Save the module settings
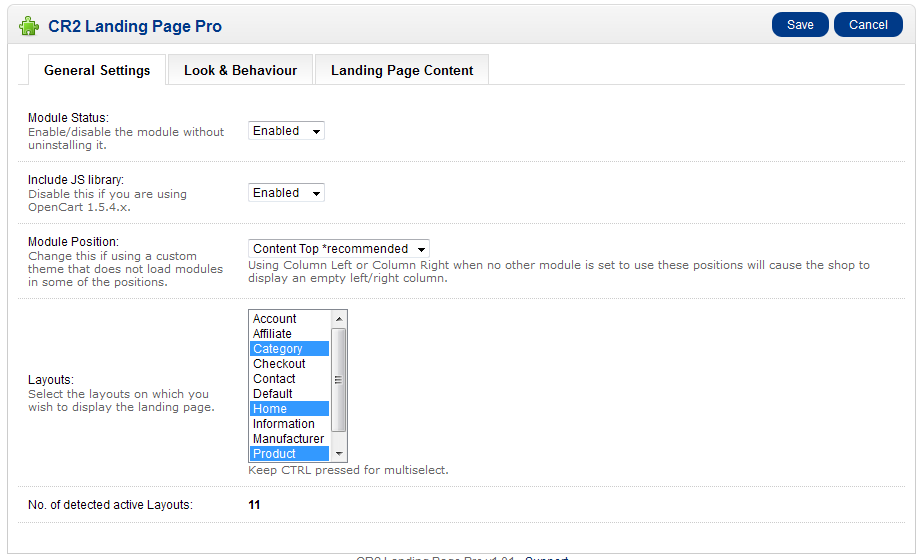This screenshot has width=920, height=560. 800,25
